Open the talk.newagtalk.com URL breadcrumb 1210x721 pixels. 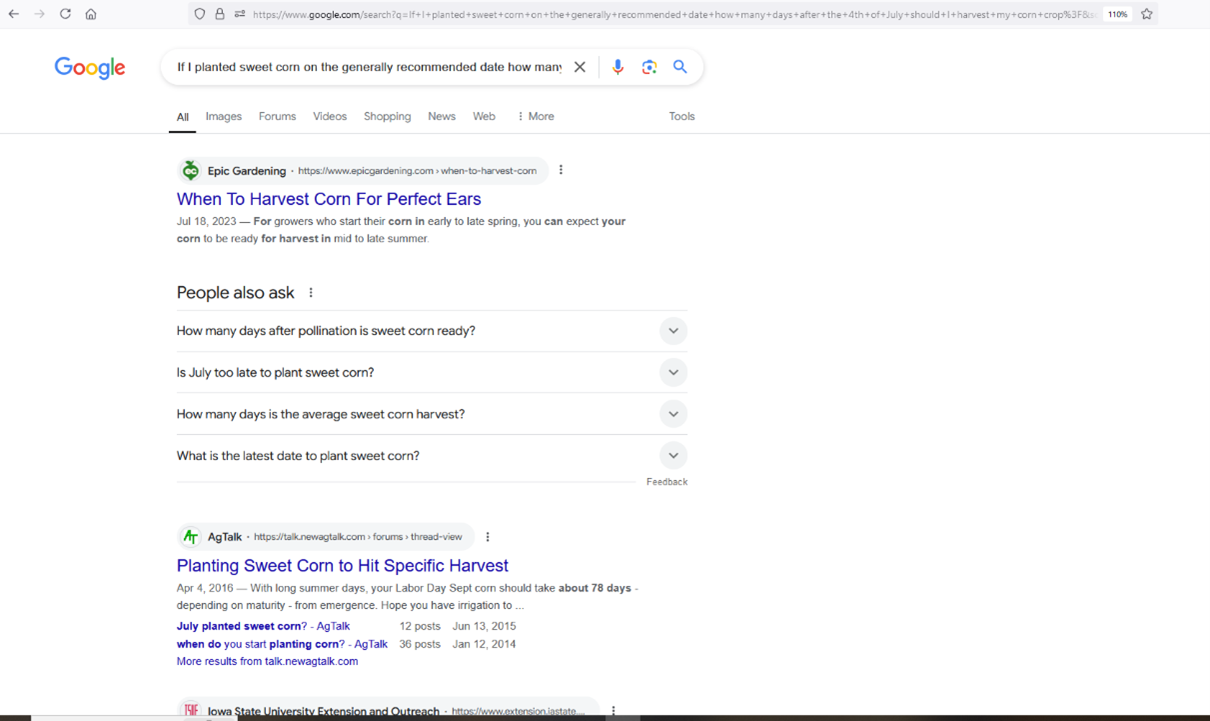(x=358, y=537)
